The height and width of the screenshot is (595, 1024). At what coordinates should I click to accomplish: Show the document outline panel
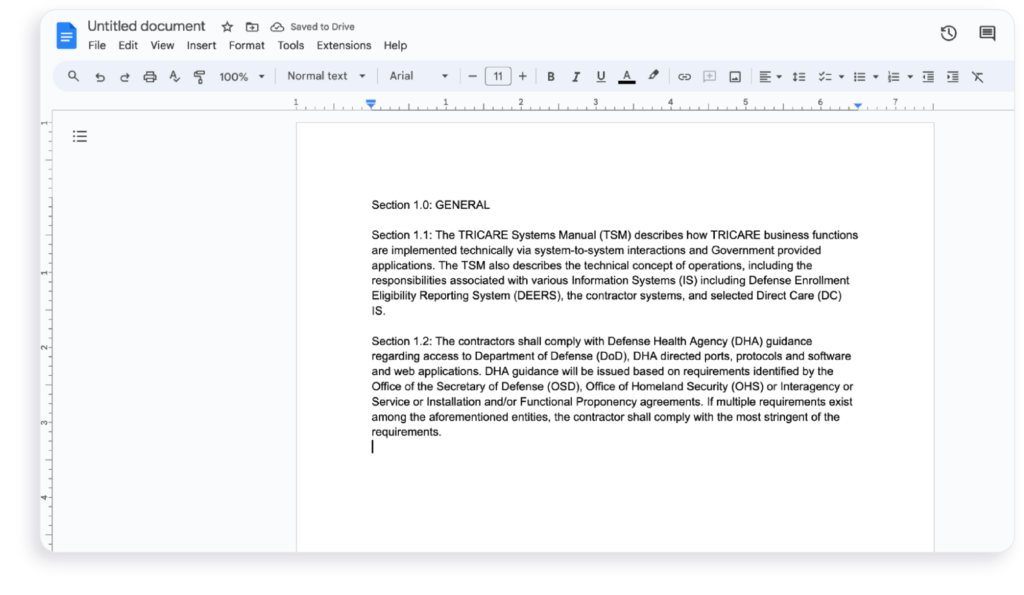80,136
